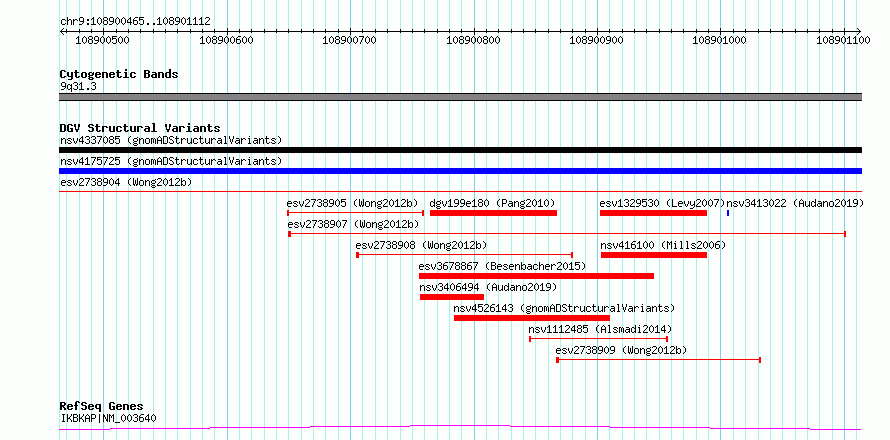Select the nsv1112485 thin red variant line

(x=598, y=339)
